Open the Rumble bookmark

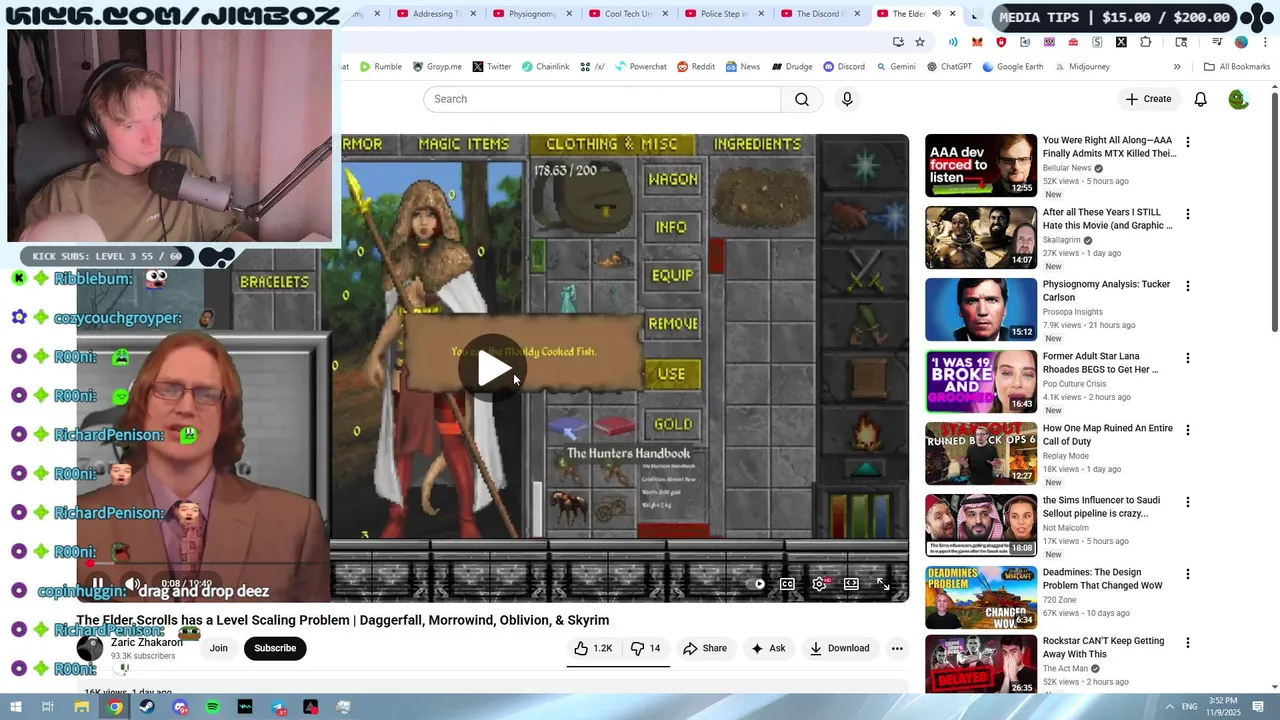coord(380,67)
